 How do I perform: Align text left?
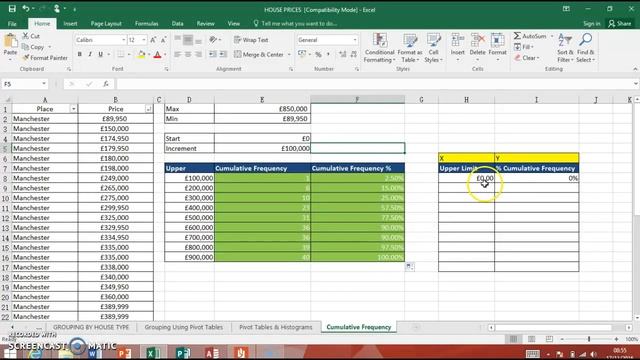coord(177,54)
